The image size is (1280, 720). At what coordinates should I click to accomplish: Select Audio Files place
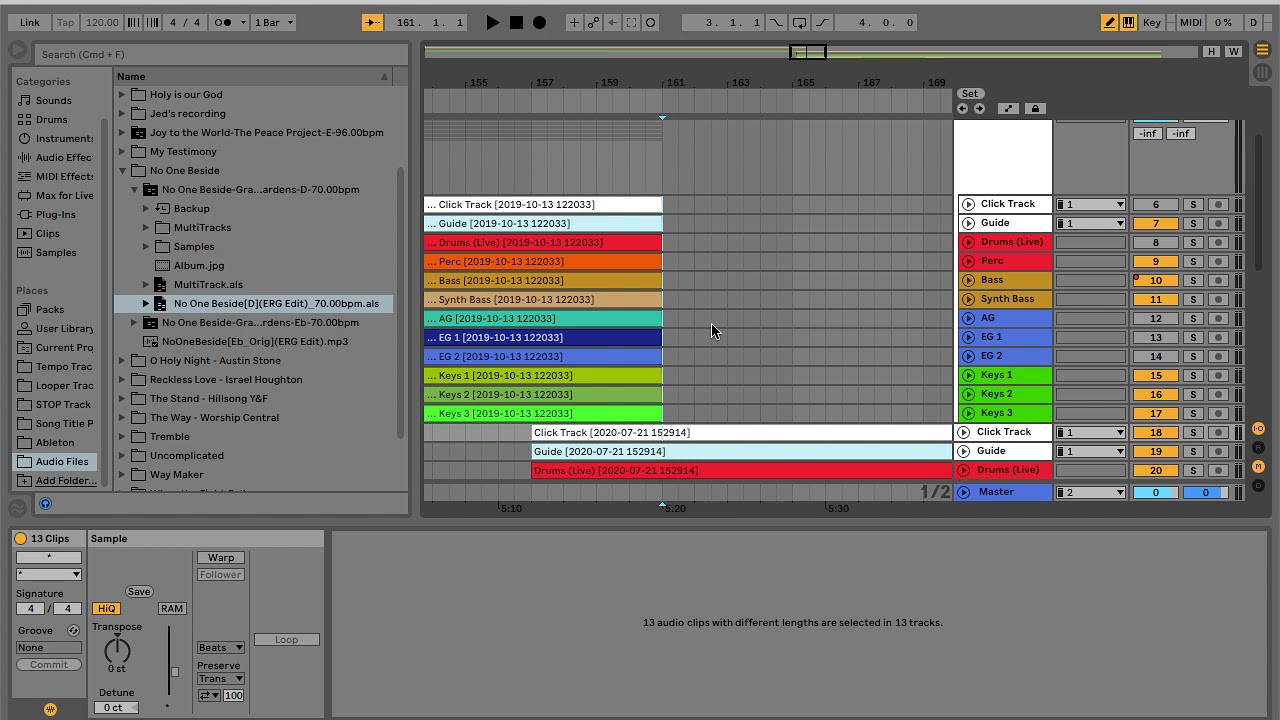point(55,461)
